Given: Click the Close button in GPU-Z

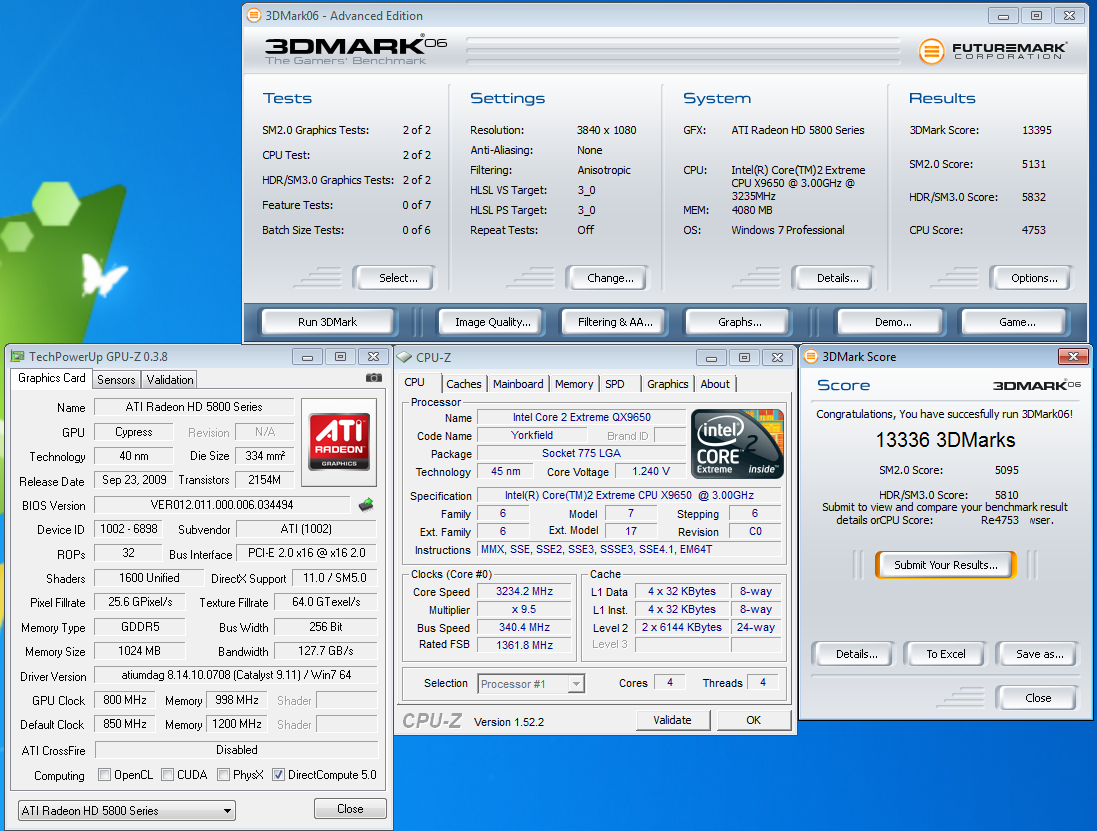Looking at the screenshot, I should point(350,809).
